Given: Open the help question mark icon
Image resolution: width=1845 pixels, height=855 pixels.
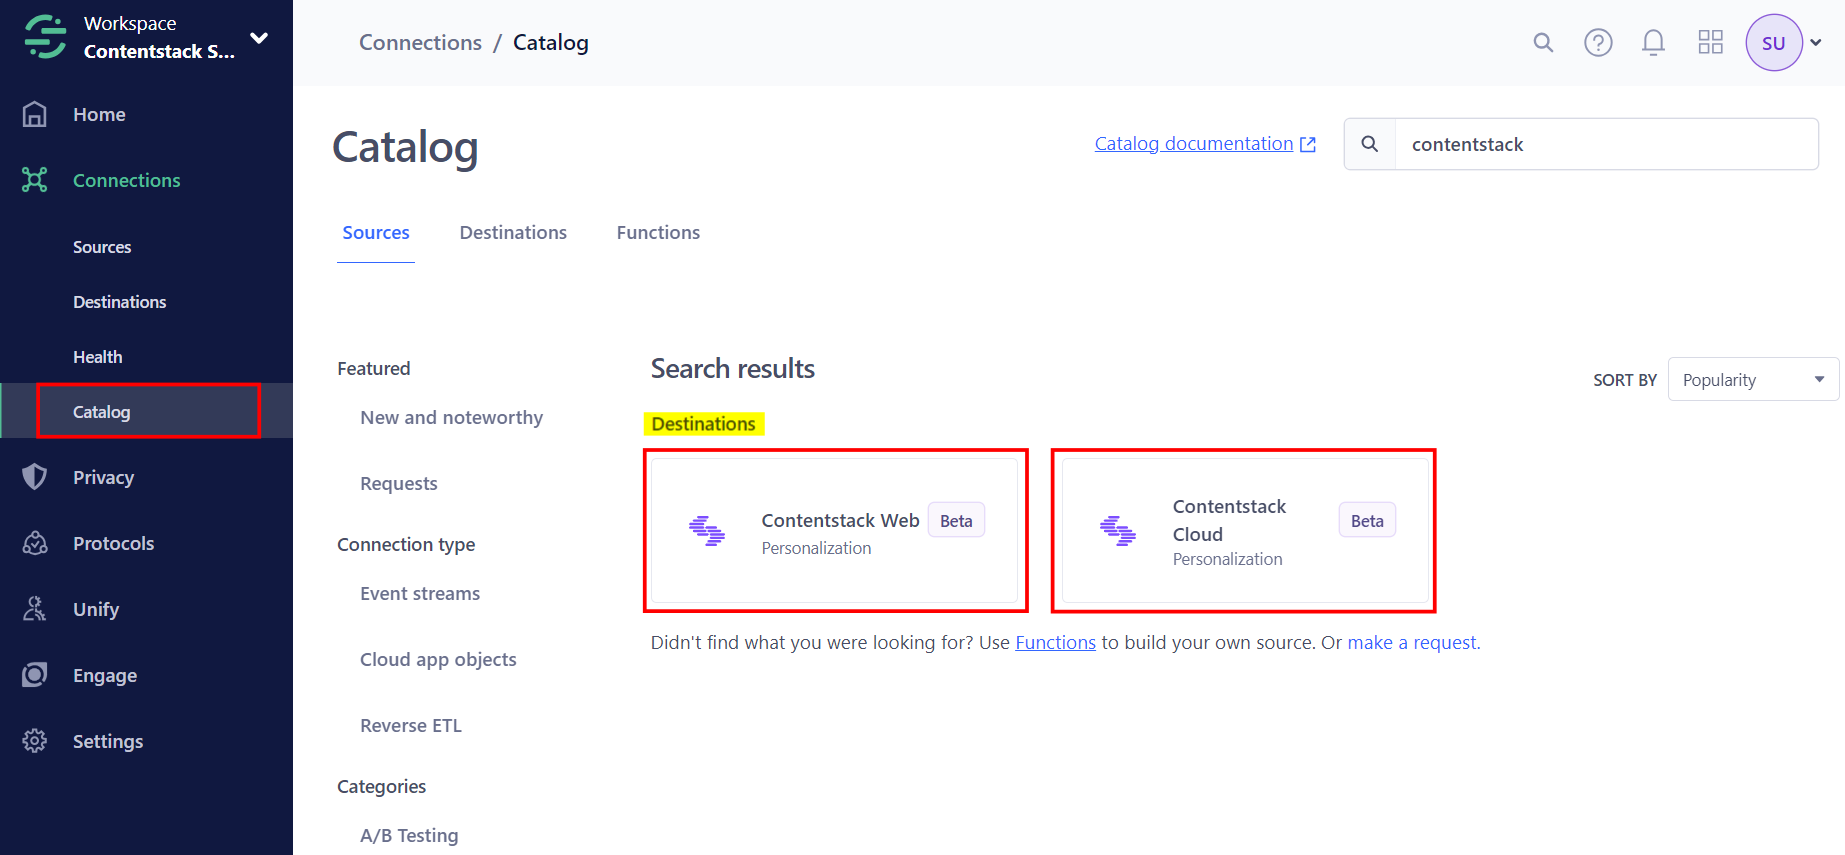Looking at the screenshot, I should [1598, 43].
